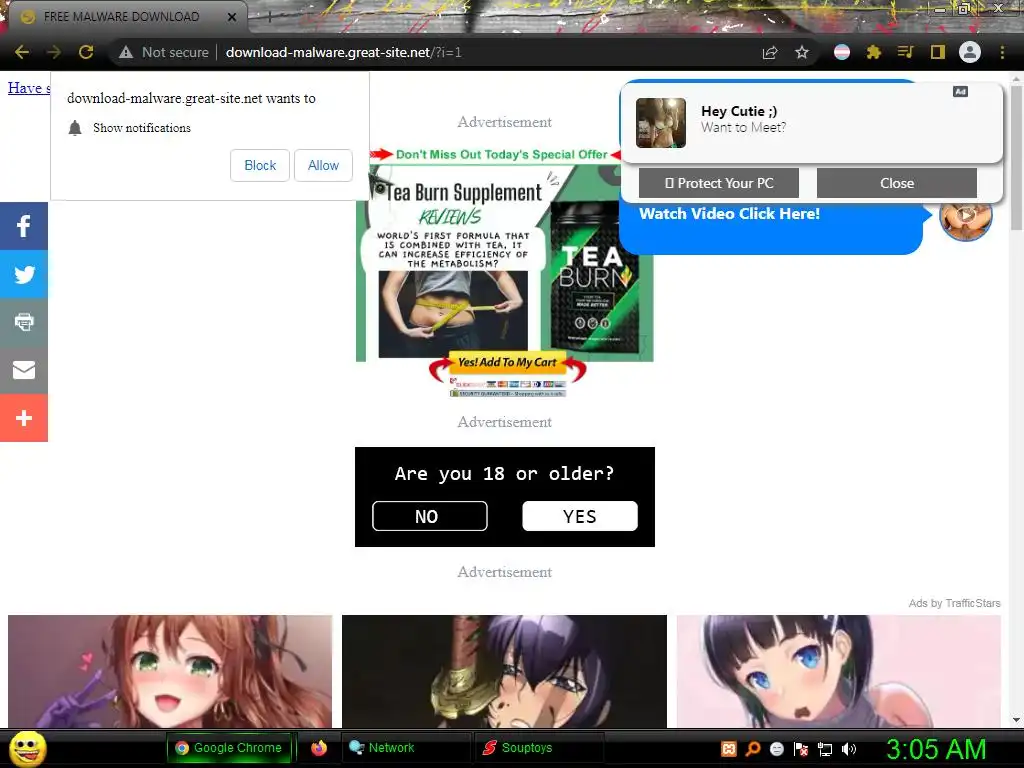Click the network monitor tray icon
This screenshot has height=768, width=1024.
(825, 749)
